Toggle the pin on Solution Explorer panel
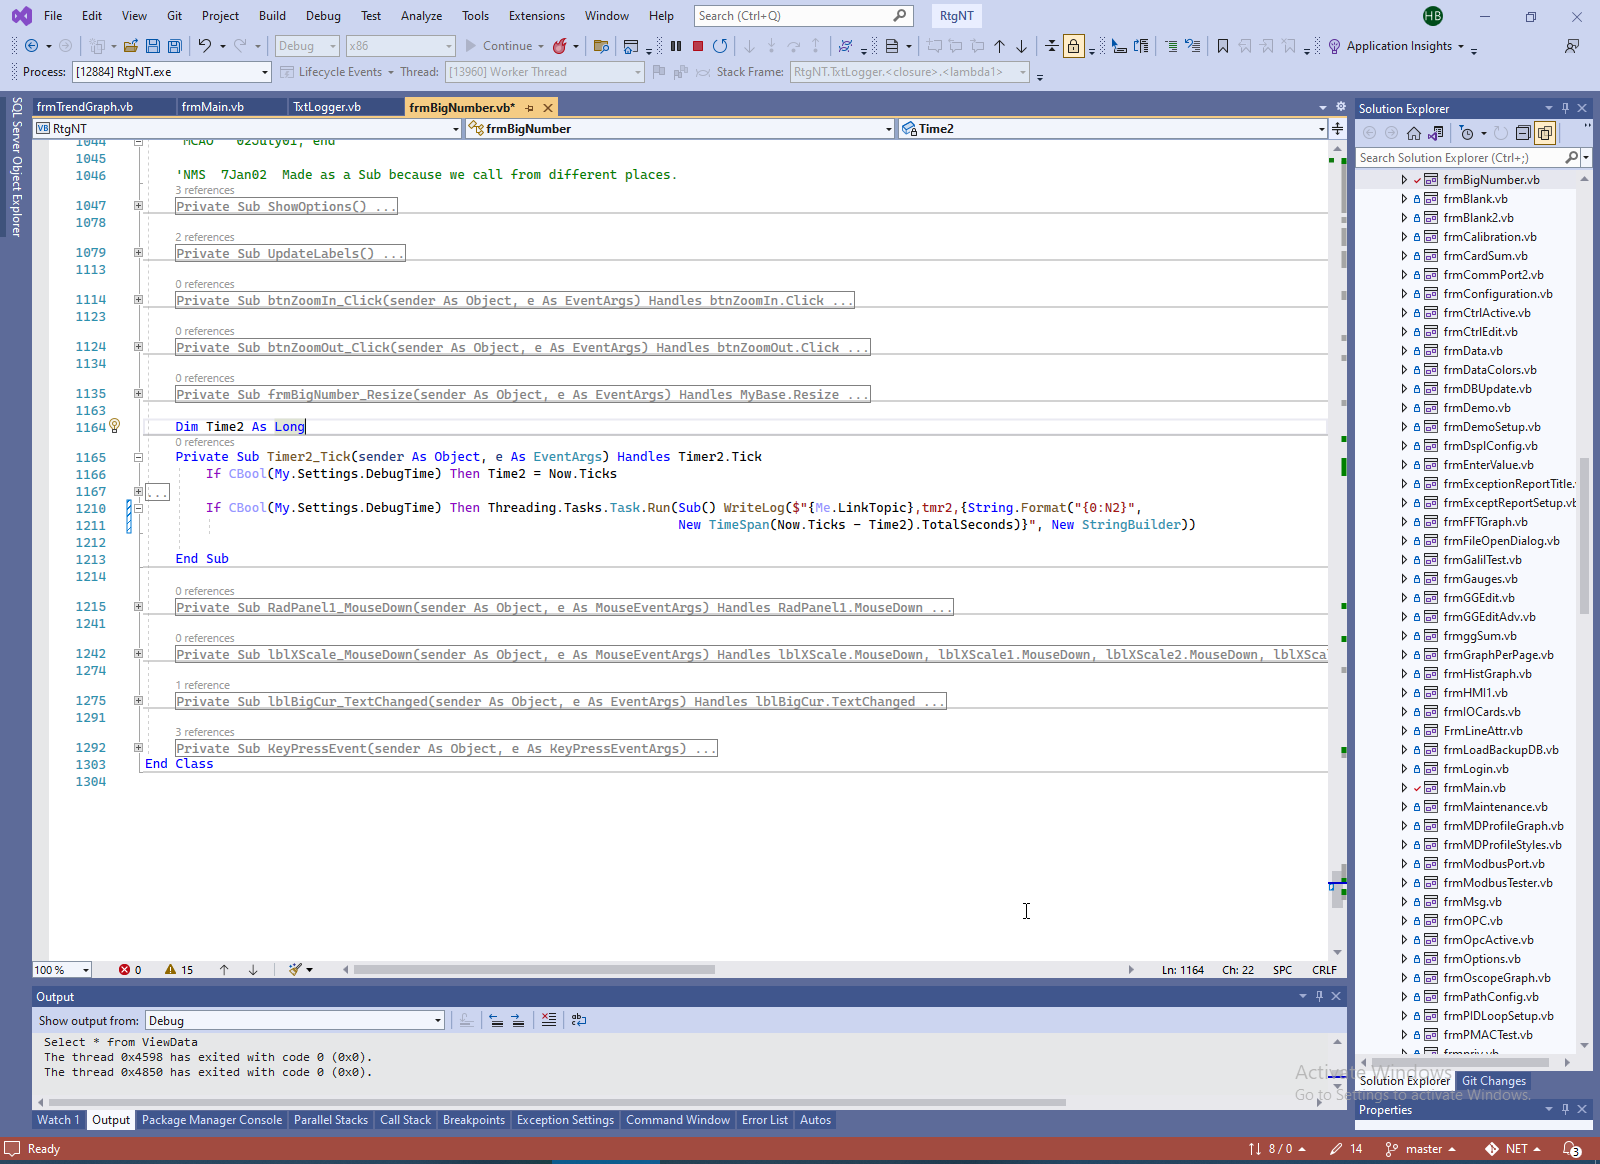 point(1565,108)
